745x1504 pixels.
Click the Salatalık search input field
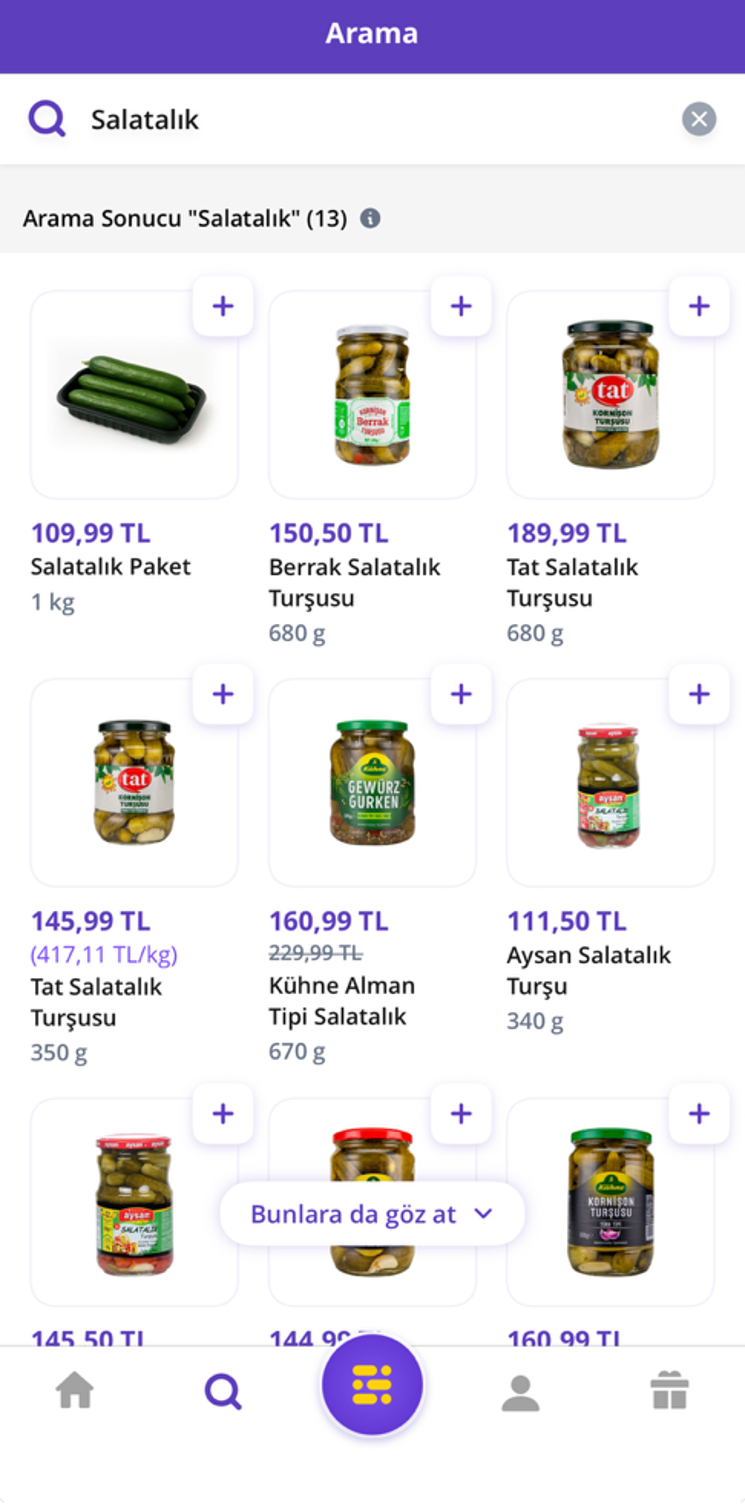coord(380,120)
